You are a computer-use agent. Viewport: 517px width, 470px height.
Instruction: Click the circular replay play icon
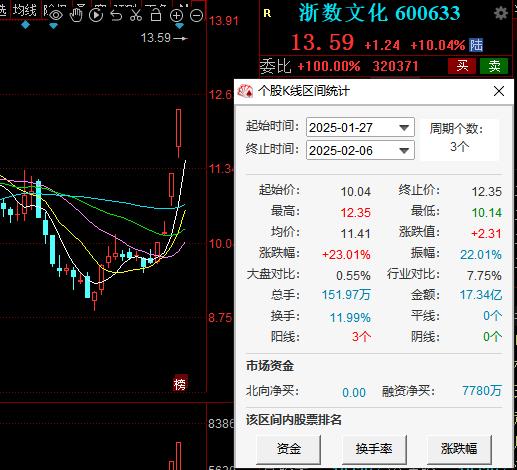click(96, 15)
